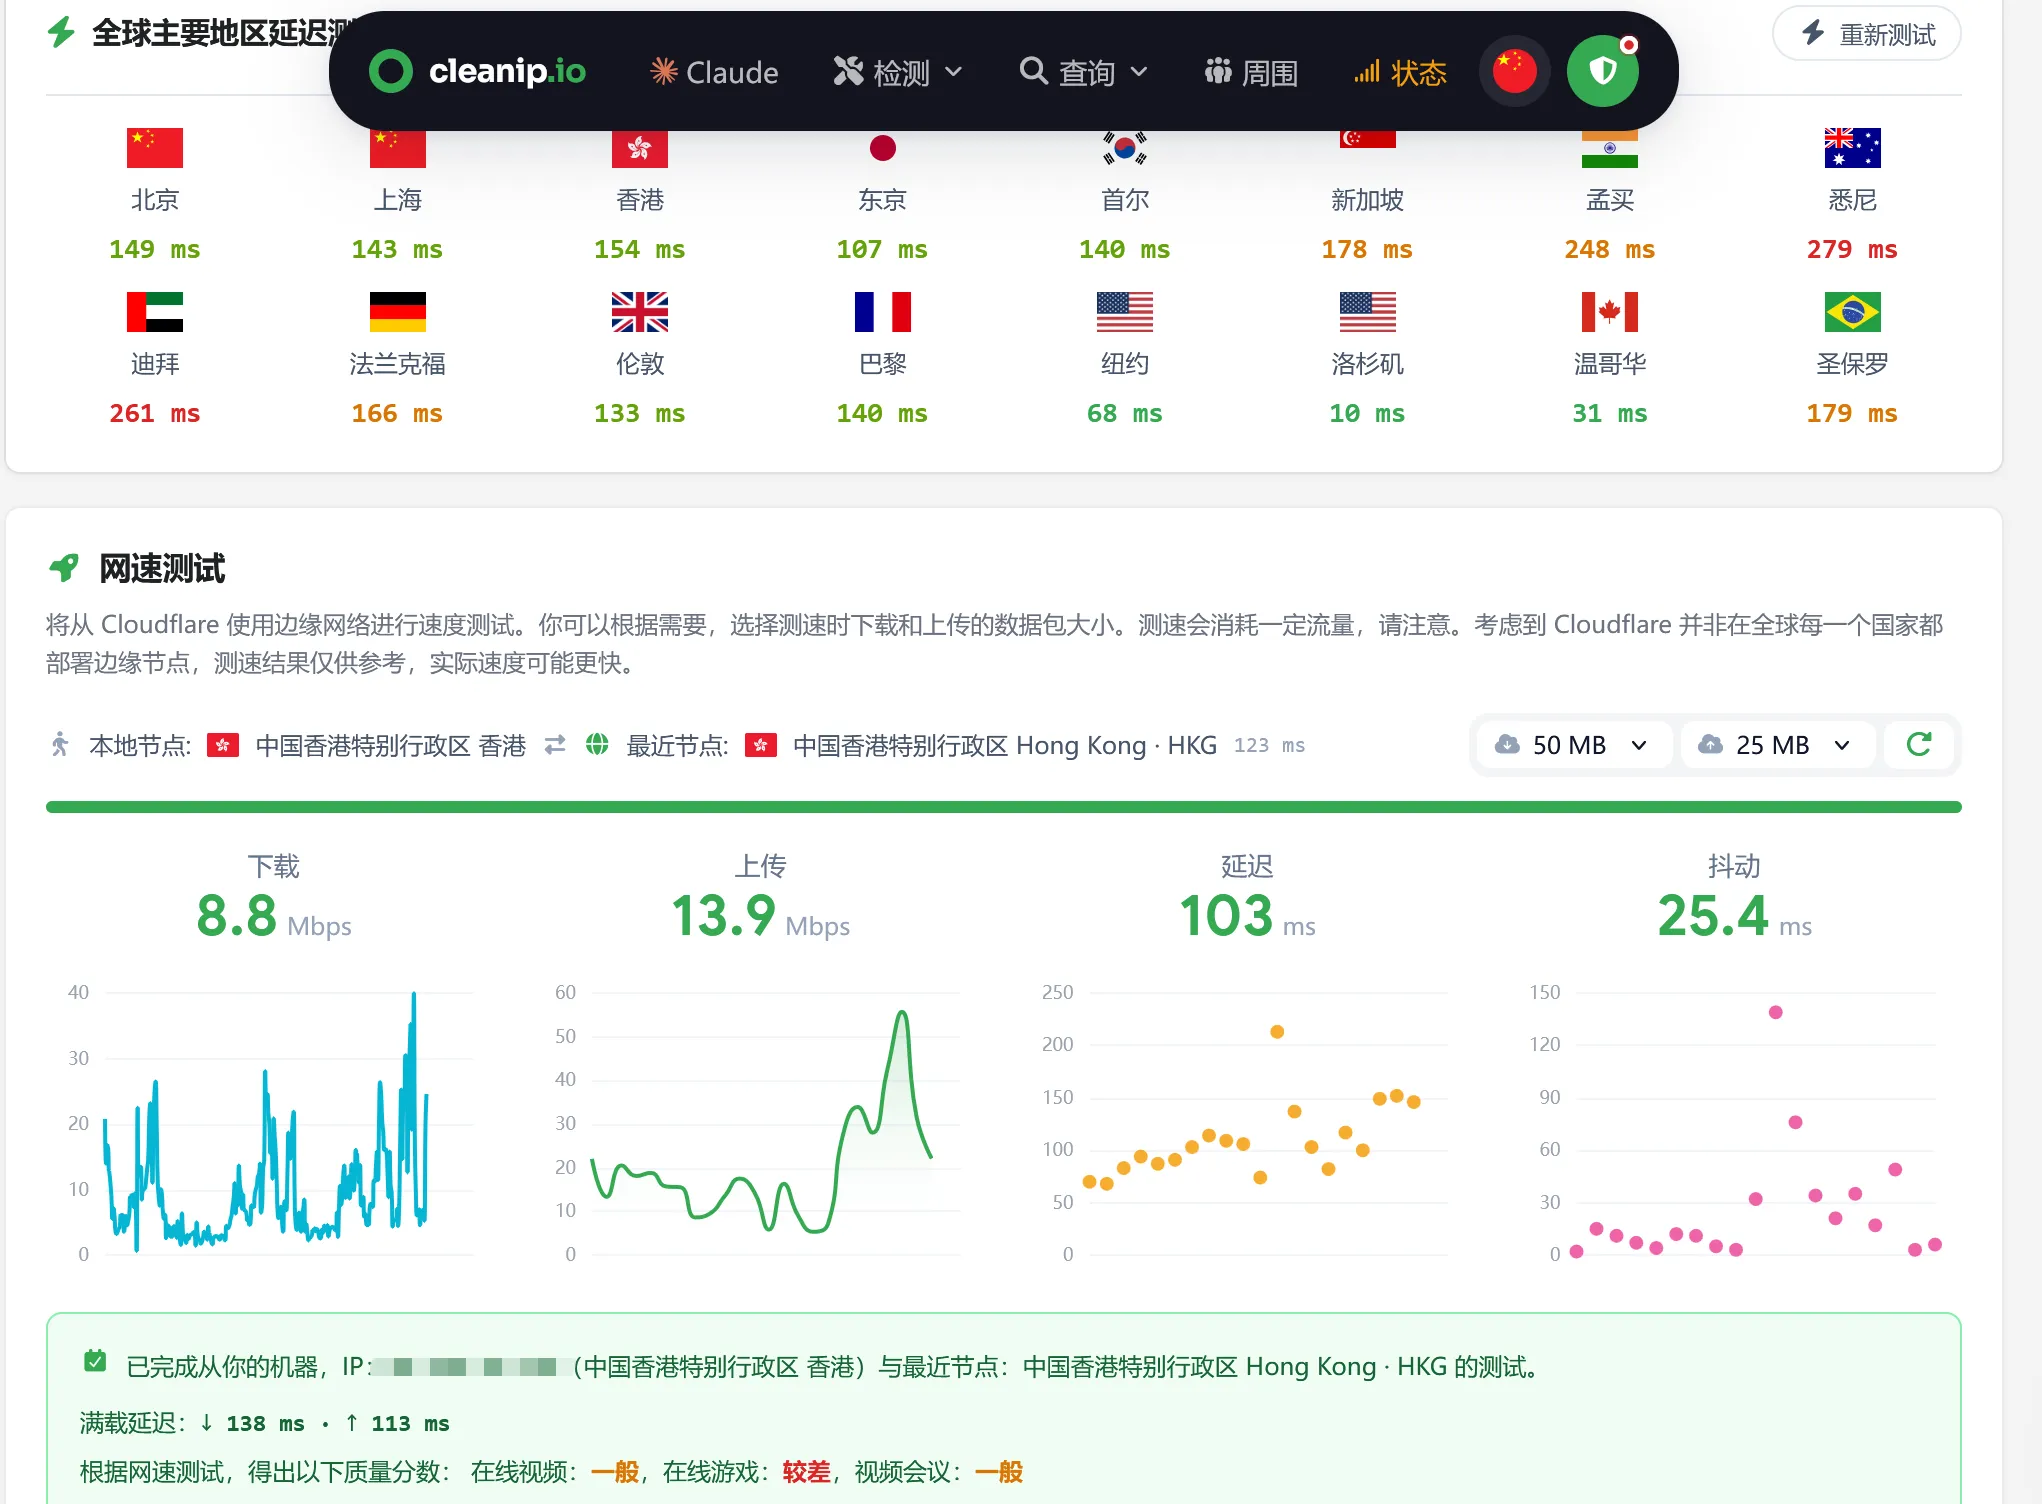Click the China flag language button
Image resolution: width=2042 pixels, height=1504 pixels.
tap(1514, 71)
